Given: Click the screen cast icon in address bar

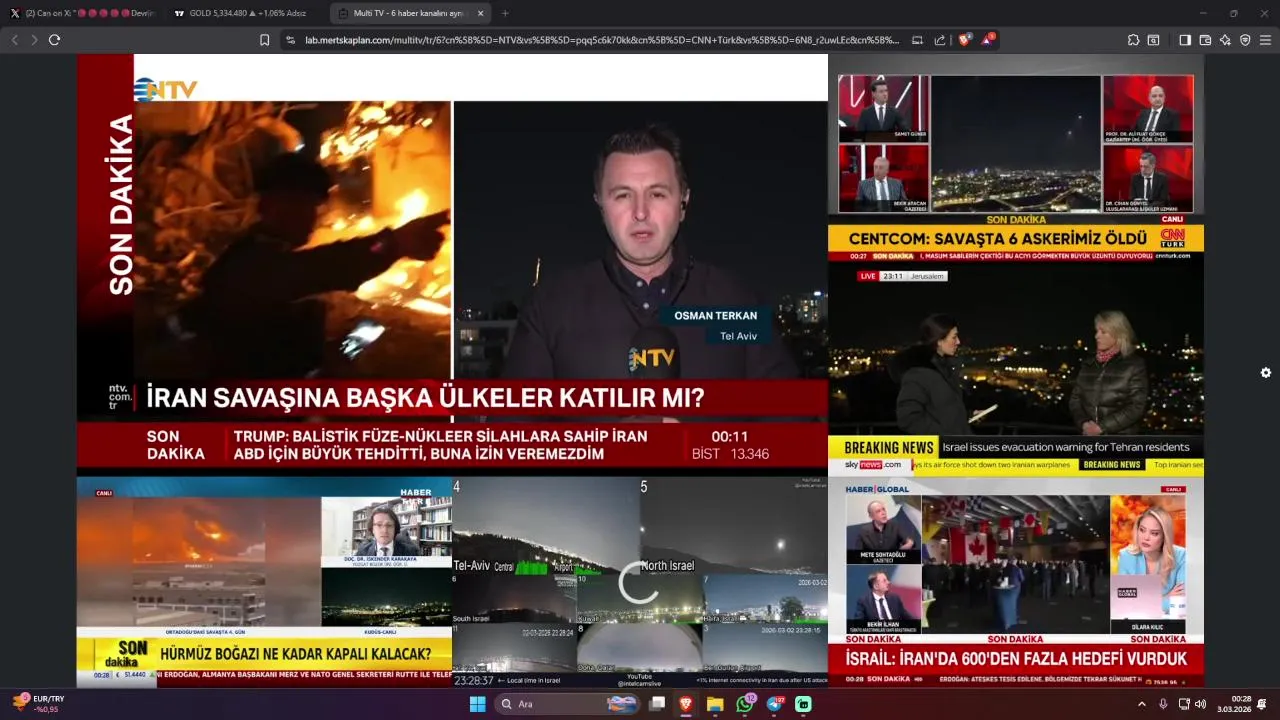Looking at the screenshot, I should (x=918, y=40).
